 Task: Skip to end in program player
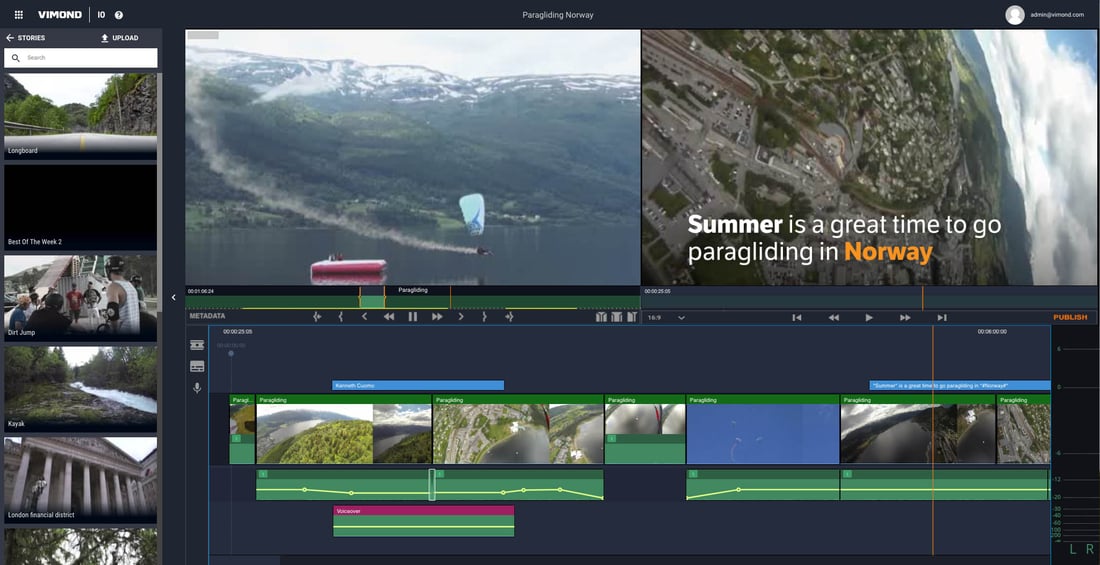point(942,318)
